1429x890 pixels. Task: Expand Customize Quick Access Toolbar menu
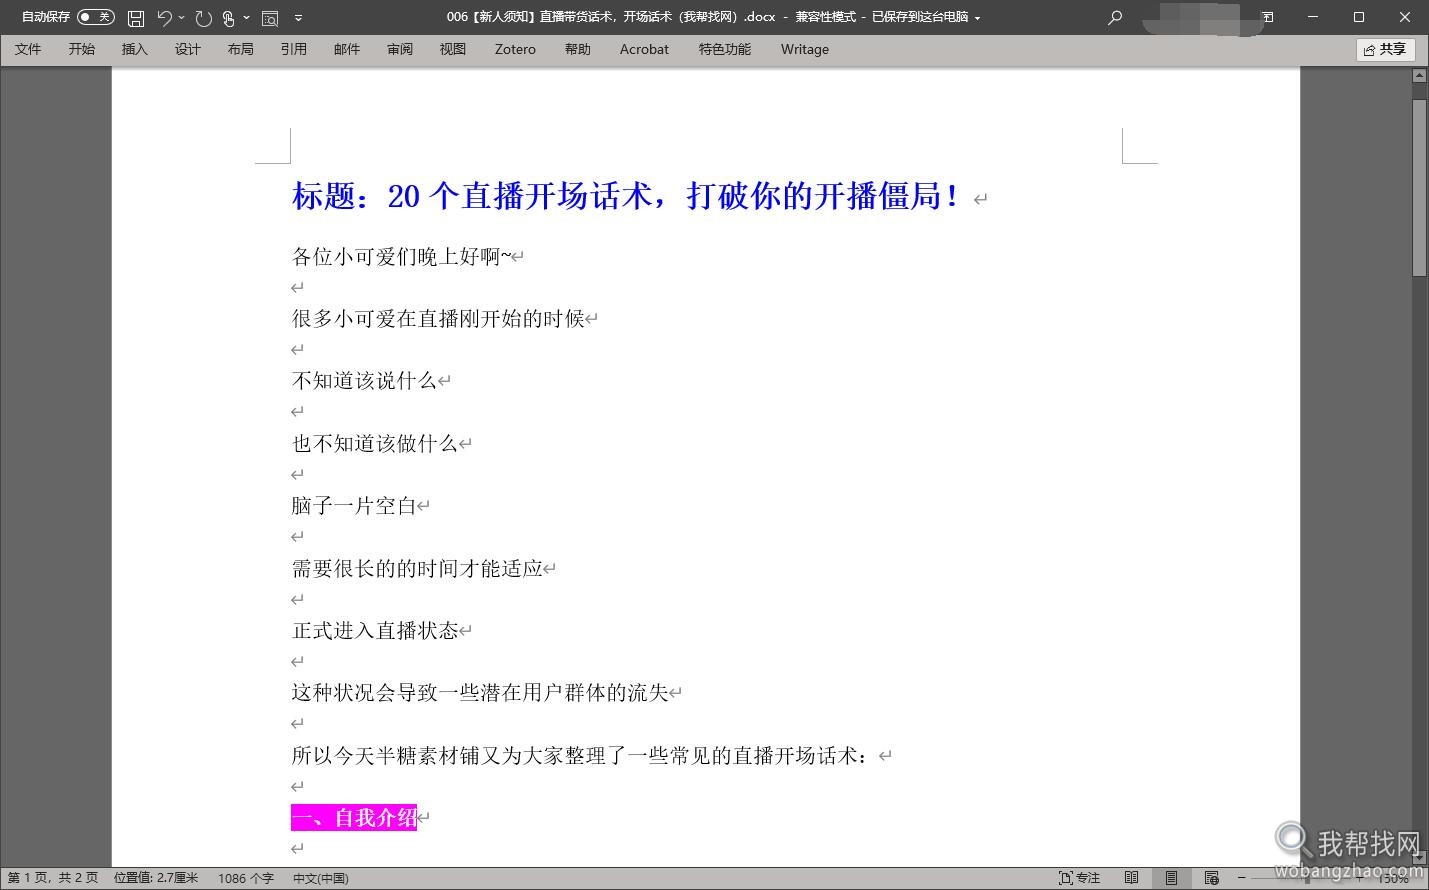pos(298,17)
